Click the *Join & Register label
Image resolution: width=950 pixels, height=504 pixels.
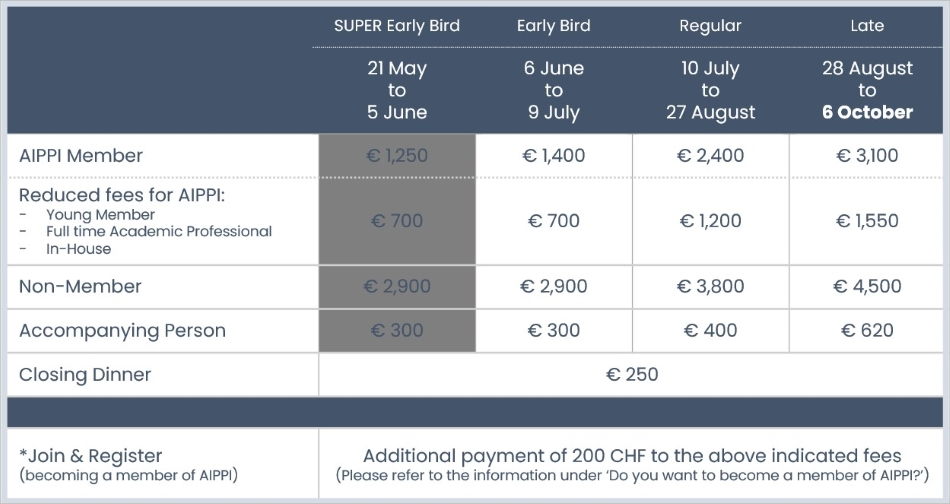91,456
